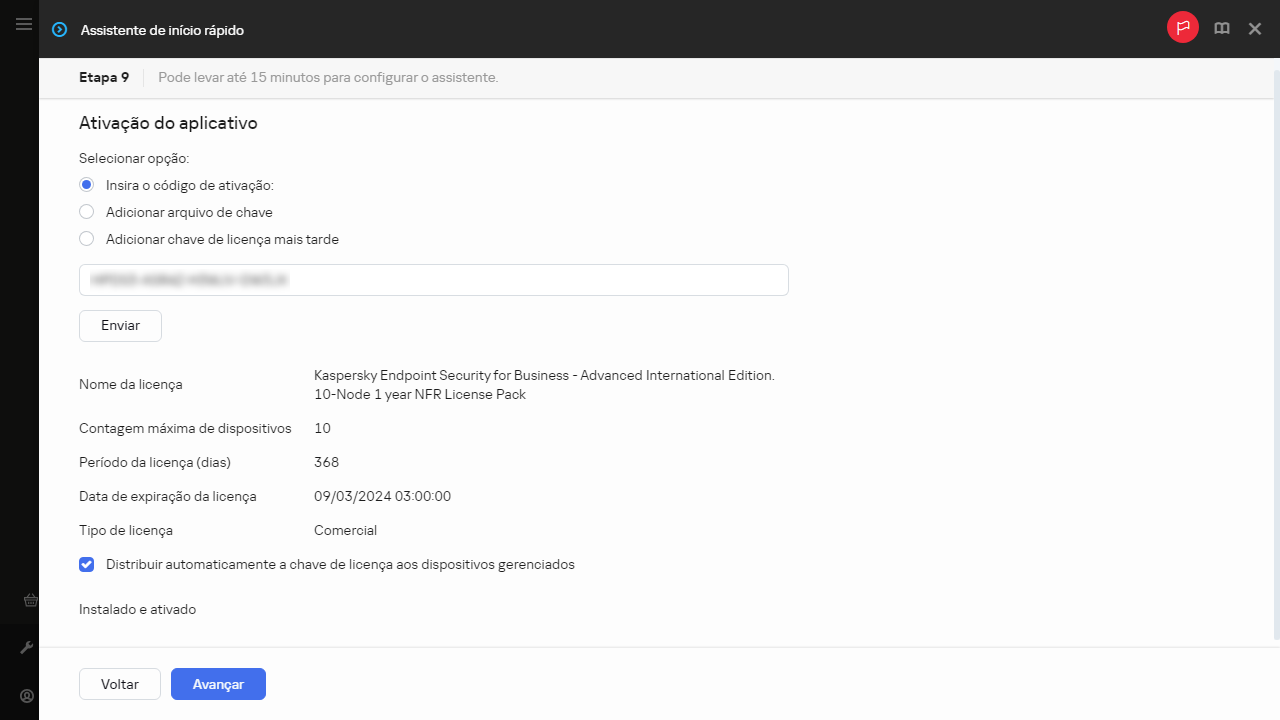The image size is (1280, 720).
Task: Select 'Adicionar chave de licença mais tarde'
Action: [86, 239]
